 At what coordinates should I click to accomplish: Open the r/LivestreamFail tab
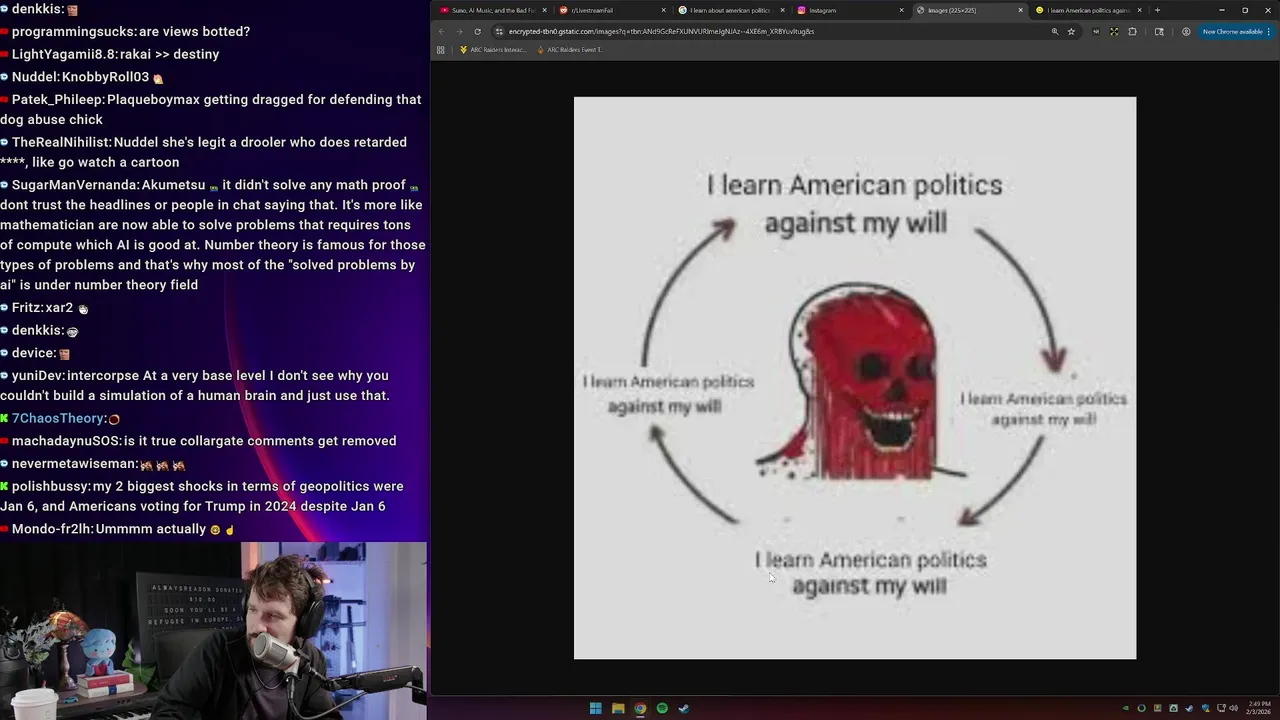611,10
